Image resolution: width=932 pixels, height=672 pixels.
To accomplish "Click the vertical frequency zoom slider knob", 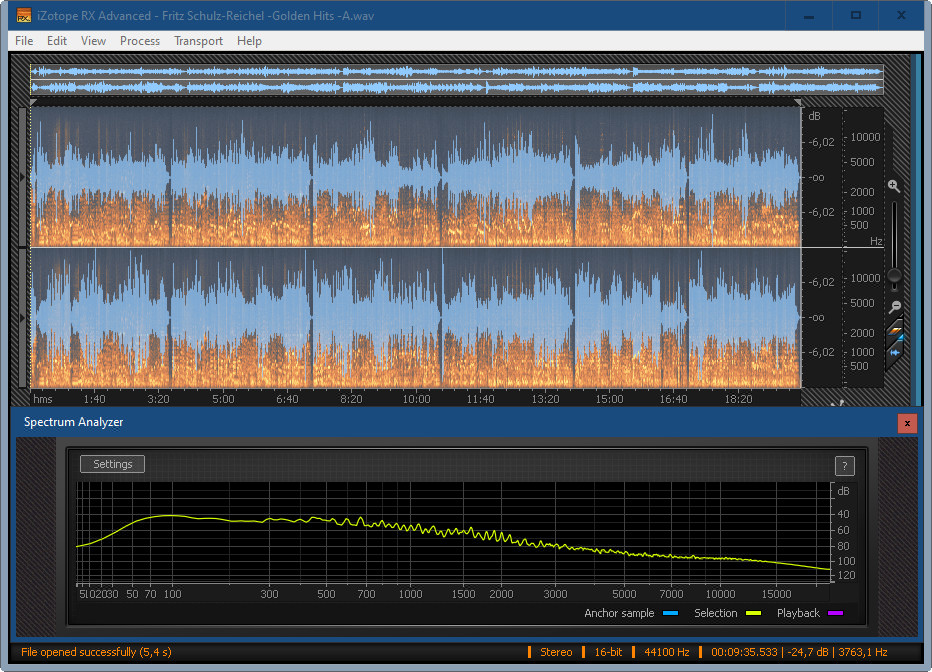I will 894,275.
